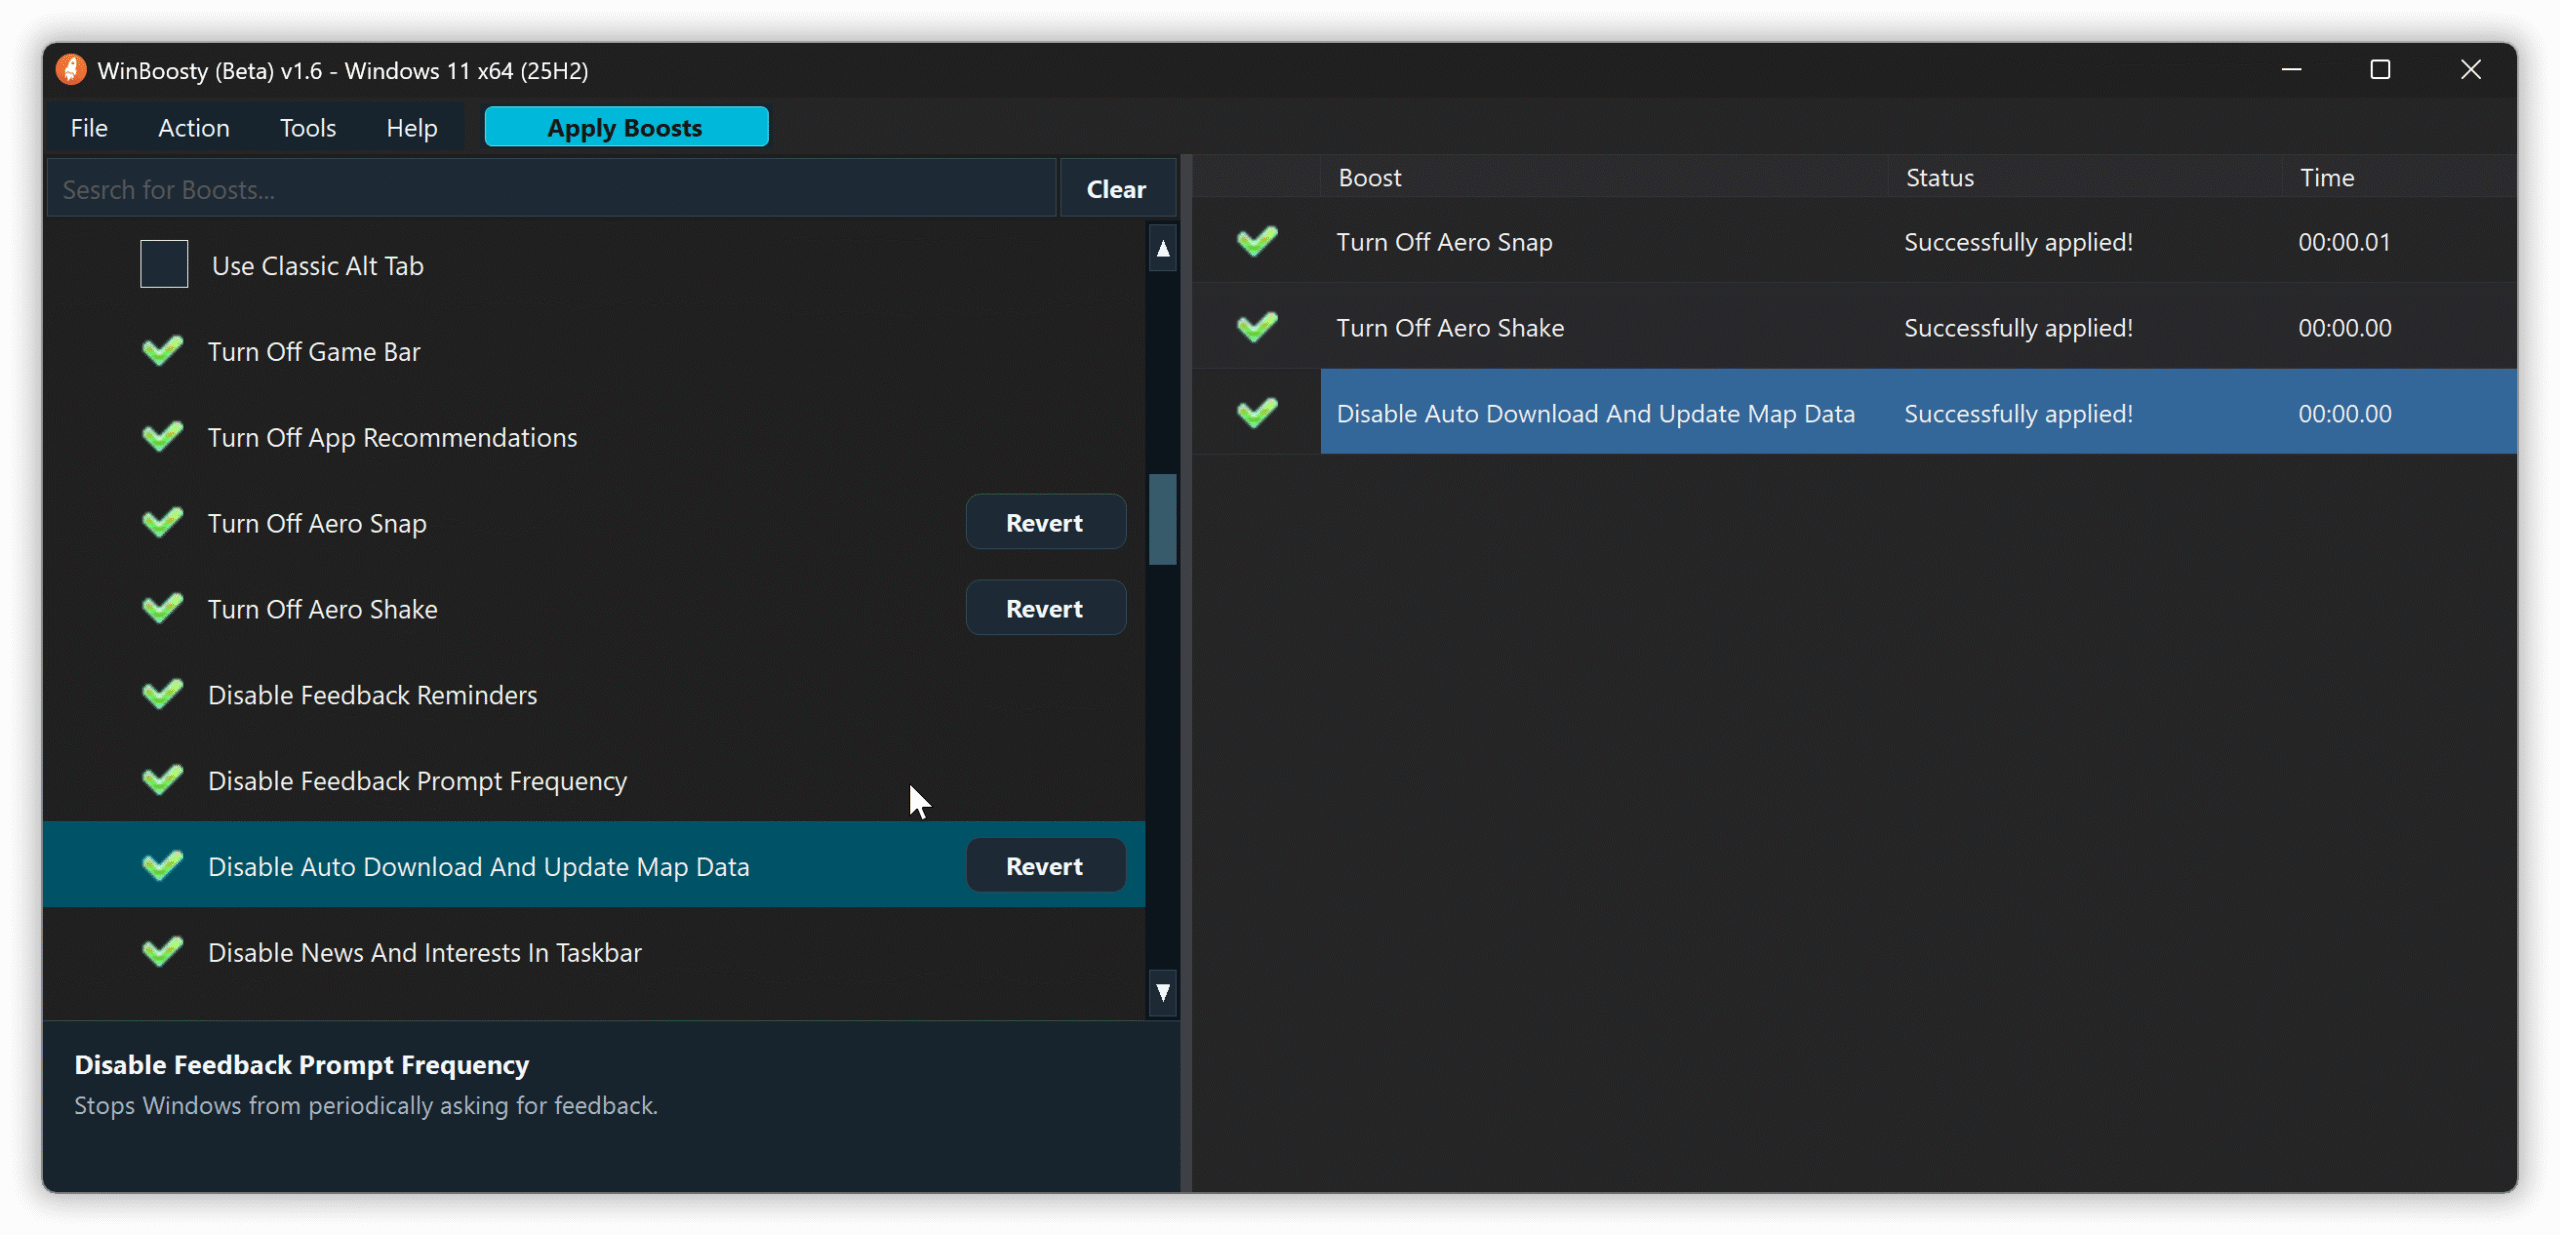This screenshot has height=1235, width=2560.
Task: Select the Use Classic Alt Tab label
Action: pos(318,265)
